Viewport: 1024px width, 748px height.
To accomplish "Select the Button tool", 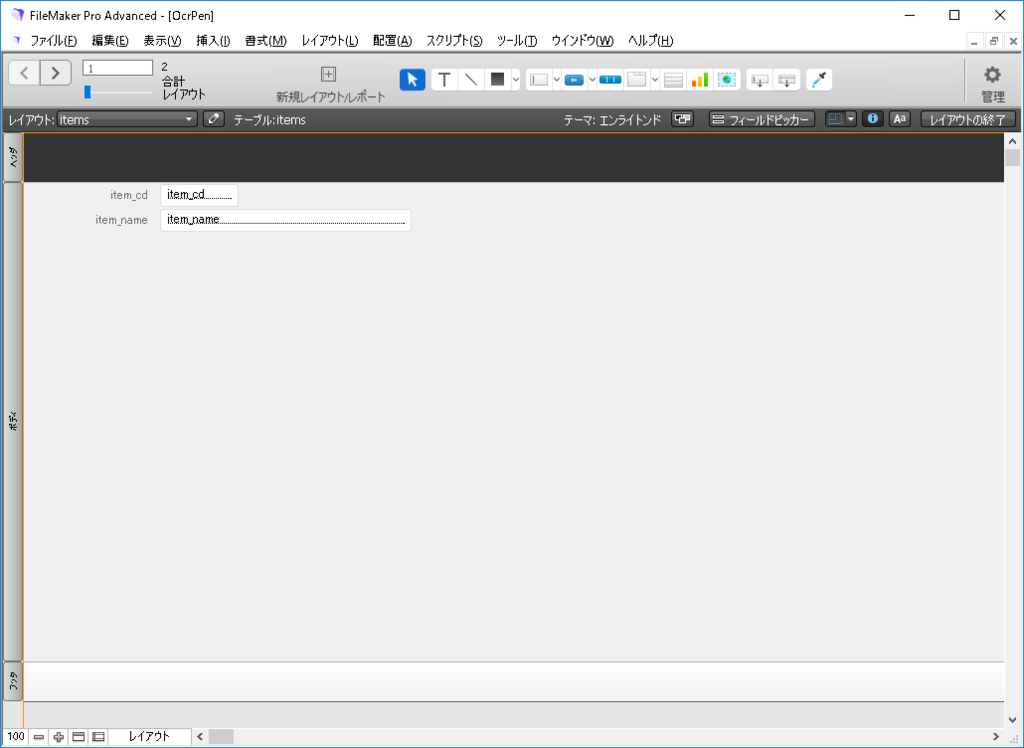I will point(574,80).
